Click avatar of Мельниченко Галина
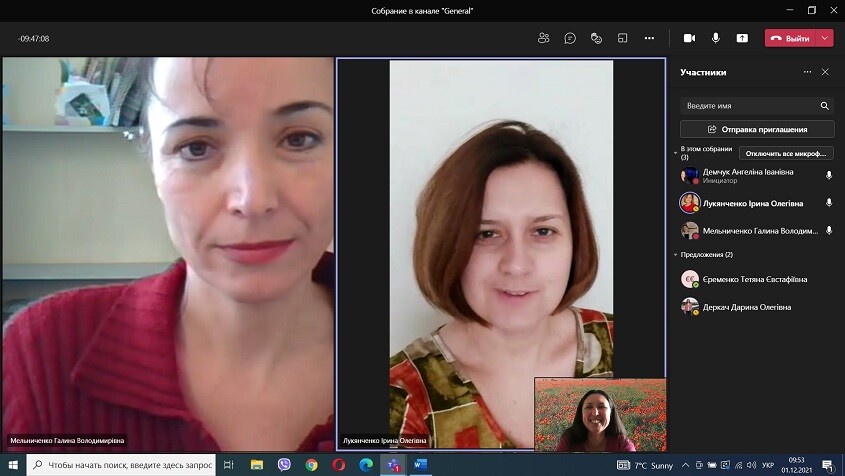Screen dimensions: 845x476 690,231
